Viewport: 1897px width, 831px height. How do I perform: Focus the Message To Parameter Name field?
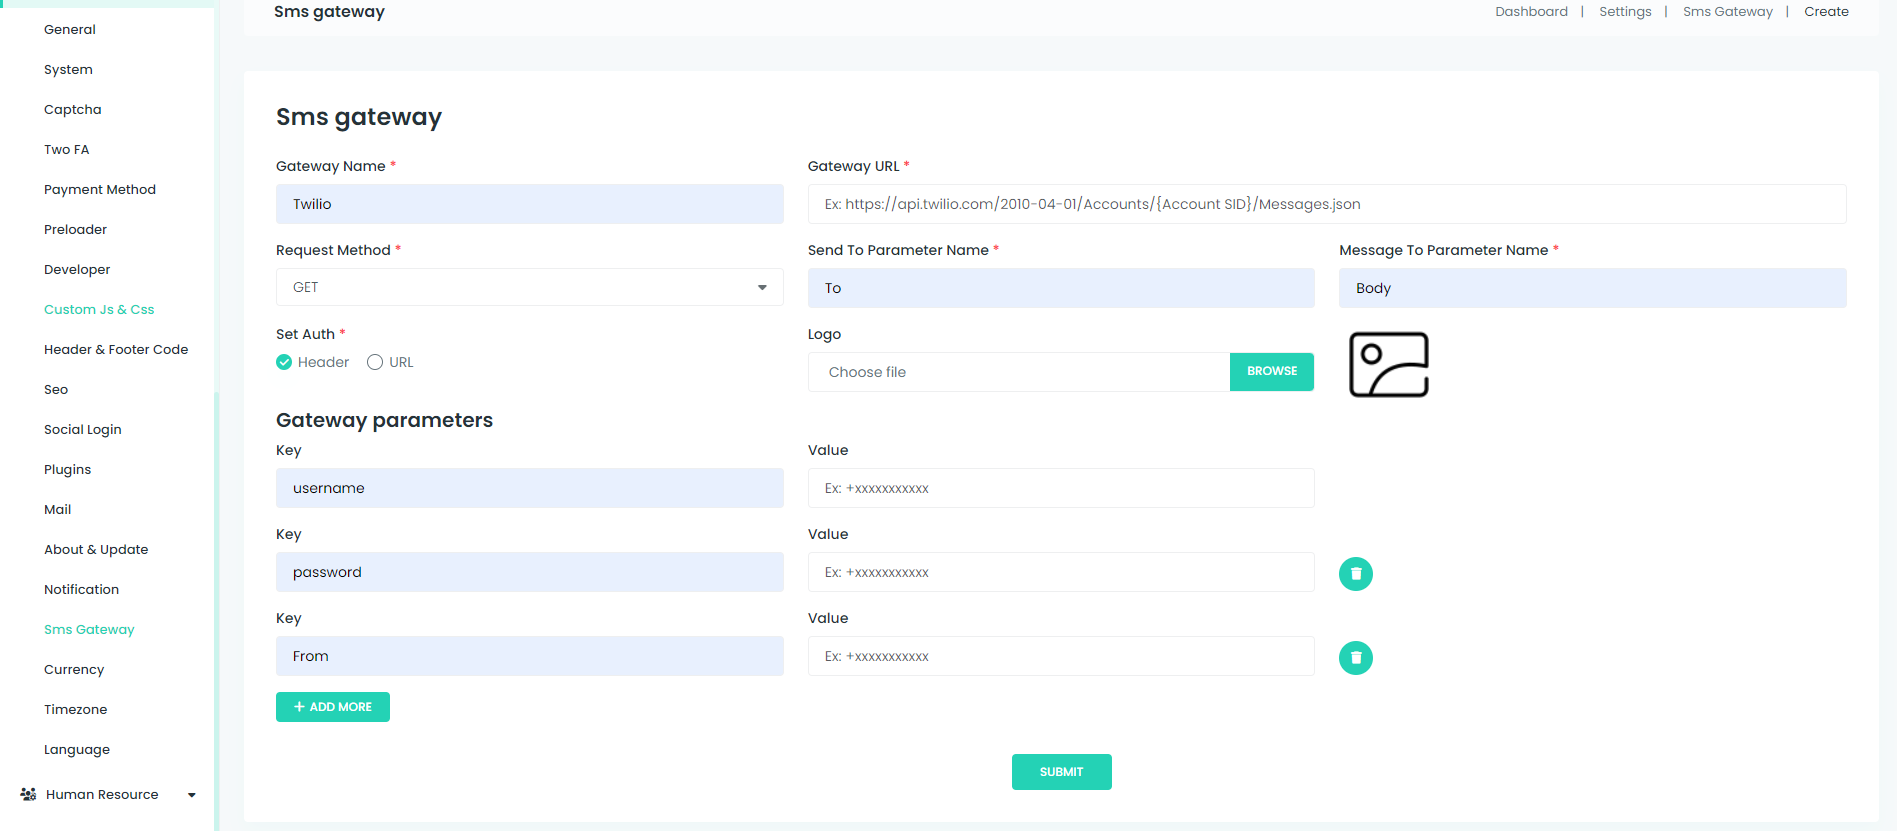pos(1592,288)
